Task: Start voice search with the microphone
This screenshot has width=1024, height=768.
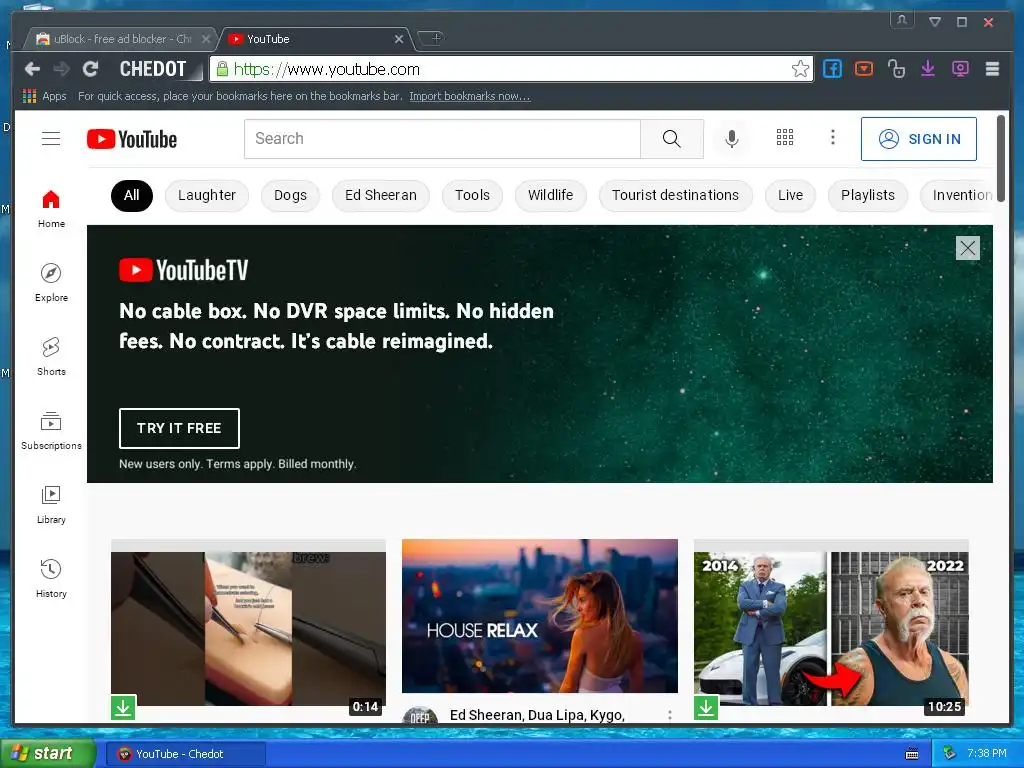Action: pyautogui.click(x=732, y=138)
